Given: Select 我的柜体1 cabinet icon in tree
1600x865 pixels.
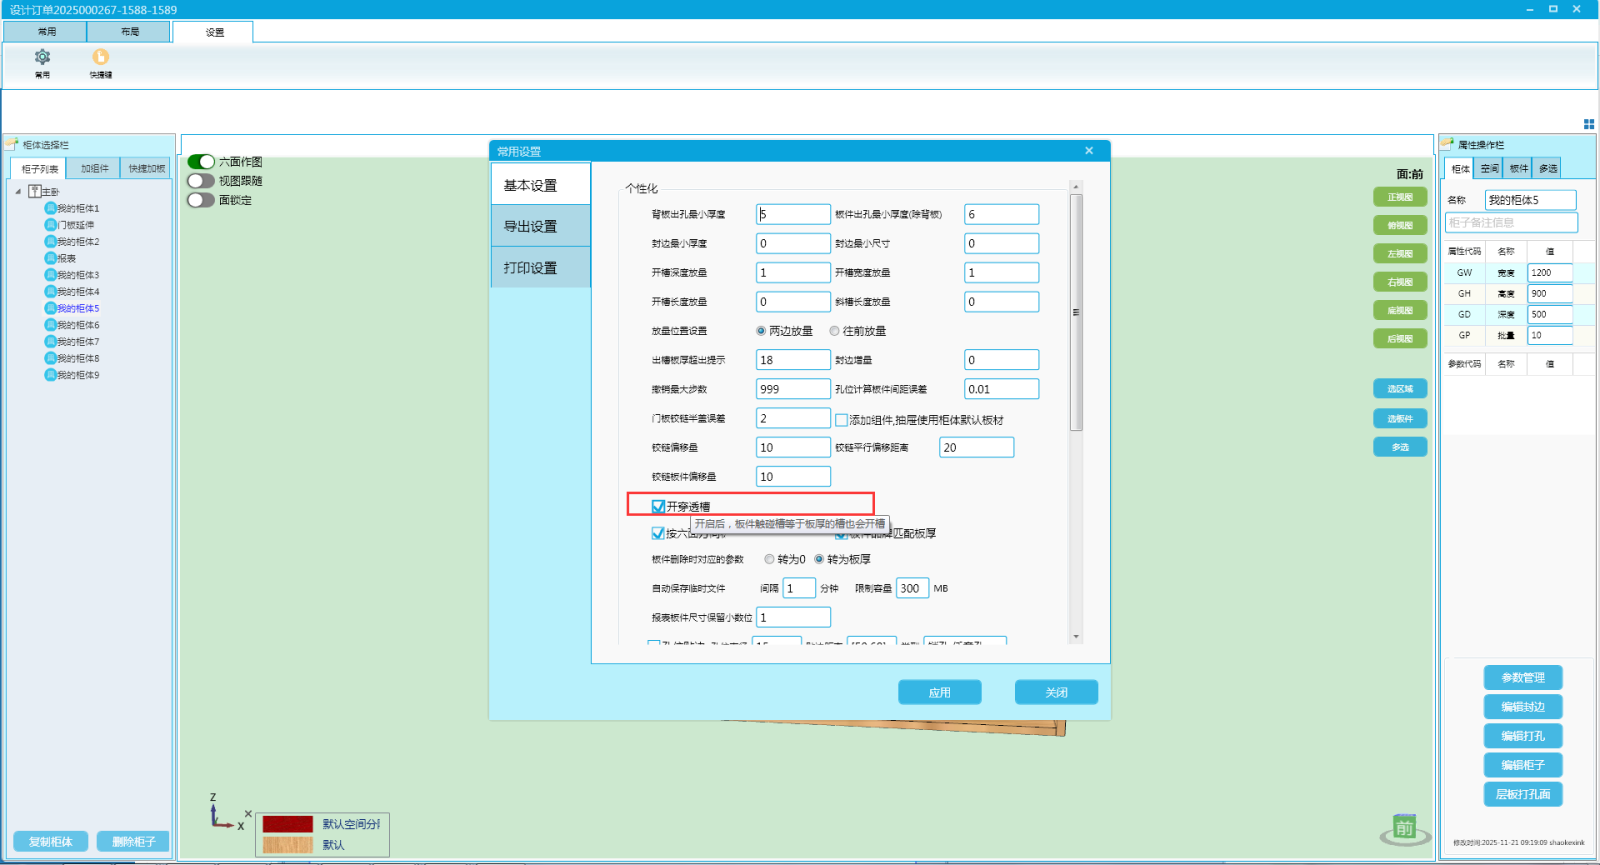Looking at the screenshot, I should [50, 208].
